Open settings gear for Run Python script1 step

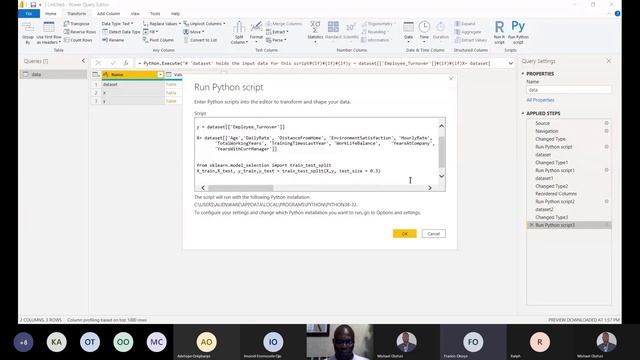click(x=607, y=170)
